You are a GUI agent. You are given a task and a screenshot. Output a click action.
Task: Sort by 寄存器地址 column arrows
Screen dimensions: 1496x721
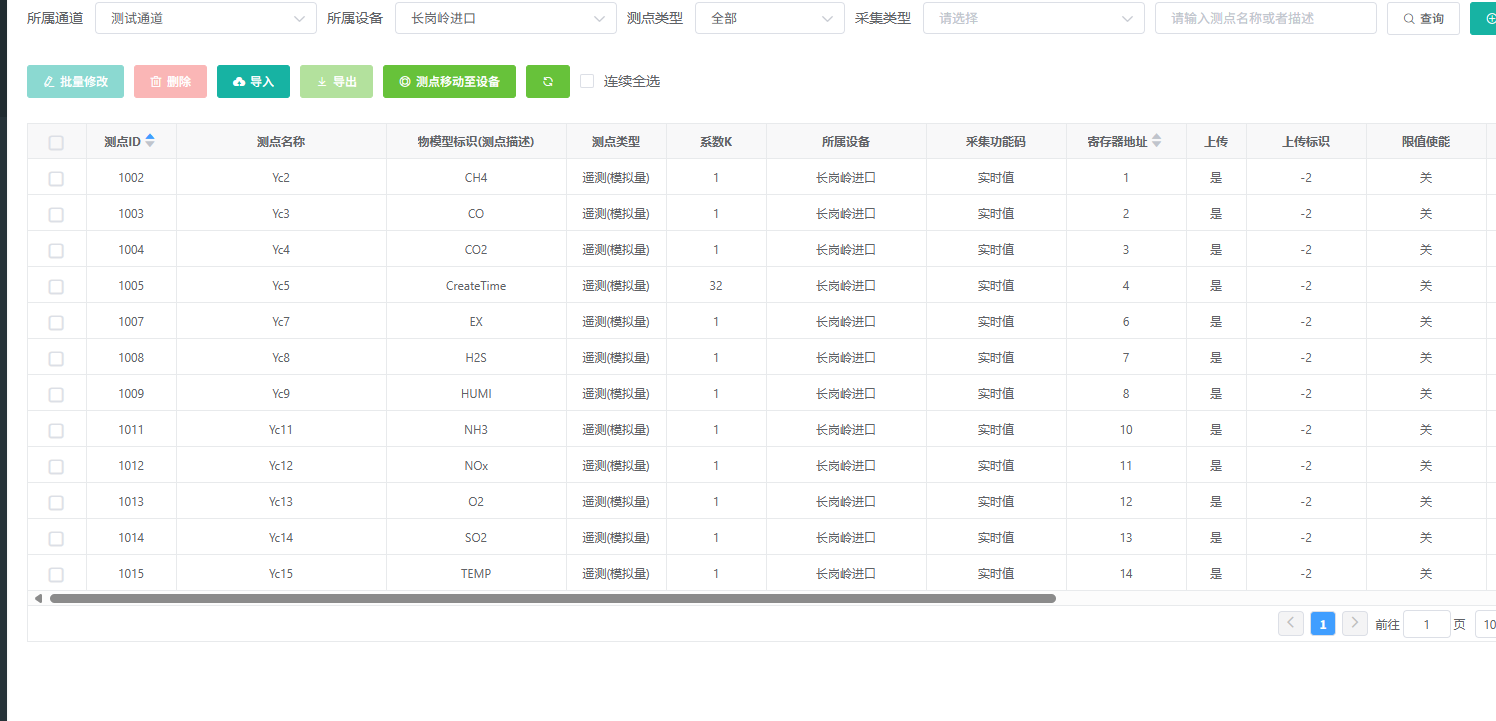tap(1157, 142)
